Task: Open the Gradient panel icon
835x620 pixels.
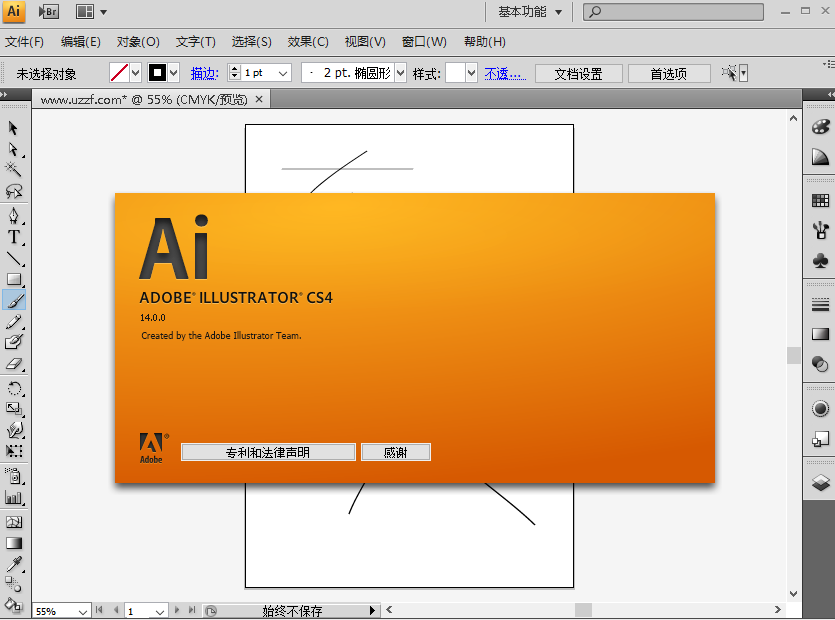Action: tap(820, 334)
